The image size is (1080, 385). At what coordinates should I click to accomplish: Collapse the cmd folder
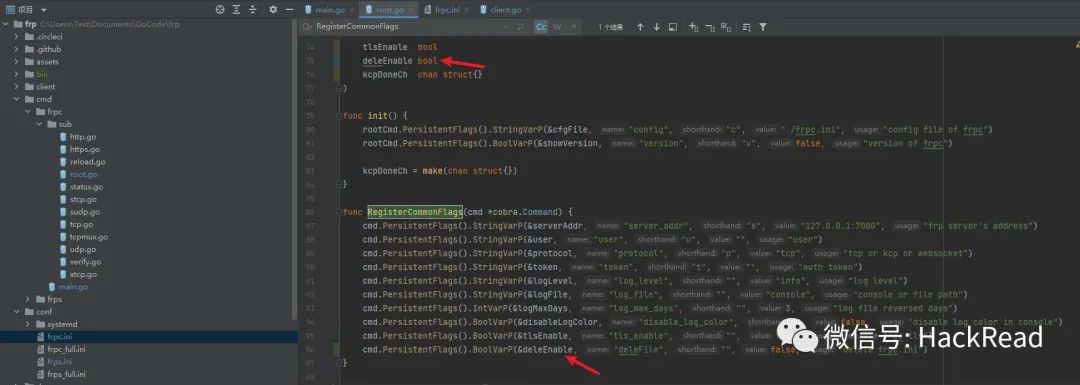tap(17, 99)
